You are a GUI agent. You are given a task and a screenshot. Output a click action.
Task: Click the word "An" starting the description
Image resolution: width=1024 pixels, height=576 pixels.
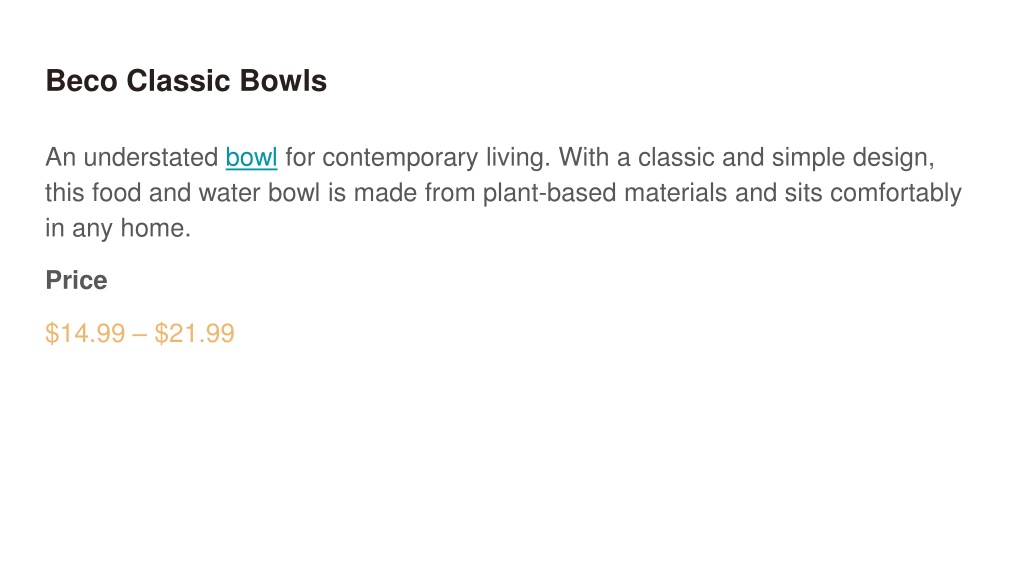61,157
